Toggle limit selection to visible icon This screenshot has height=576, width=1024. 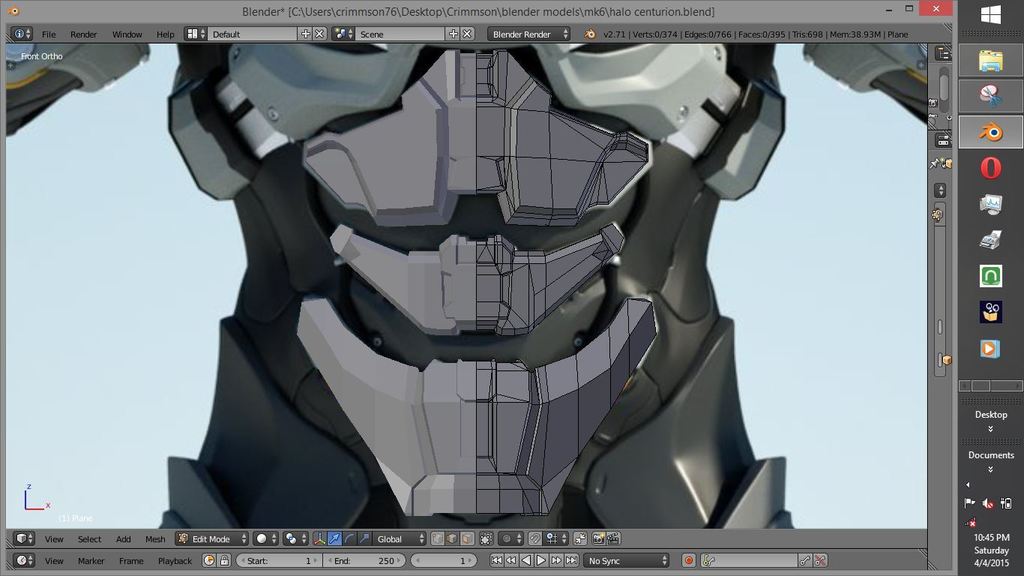485,539
